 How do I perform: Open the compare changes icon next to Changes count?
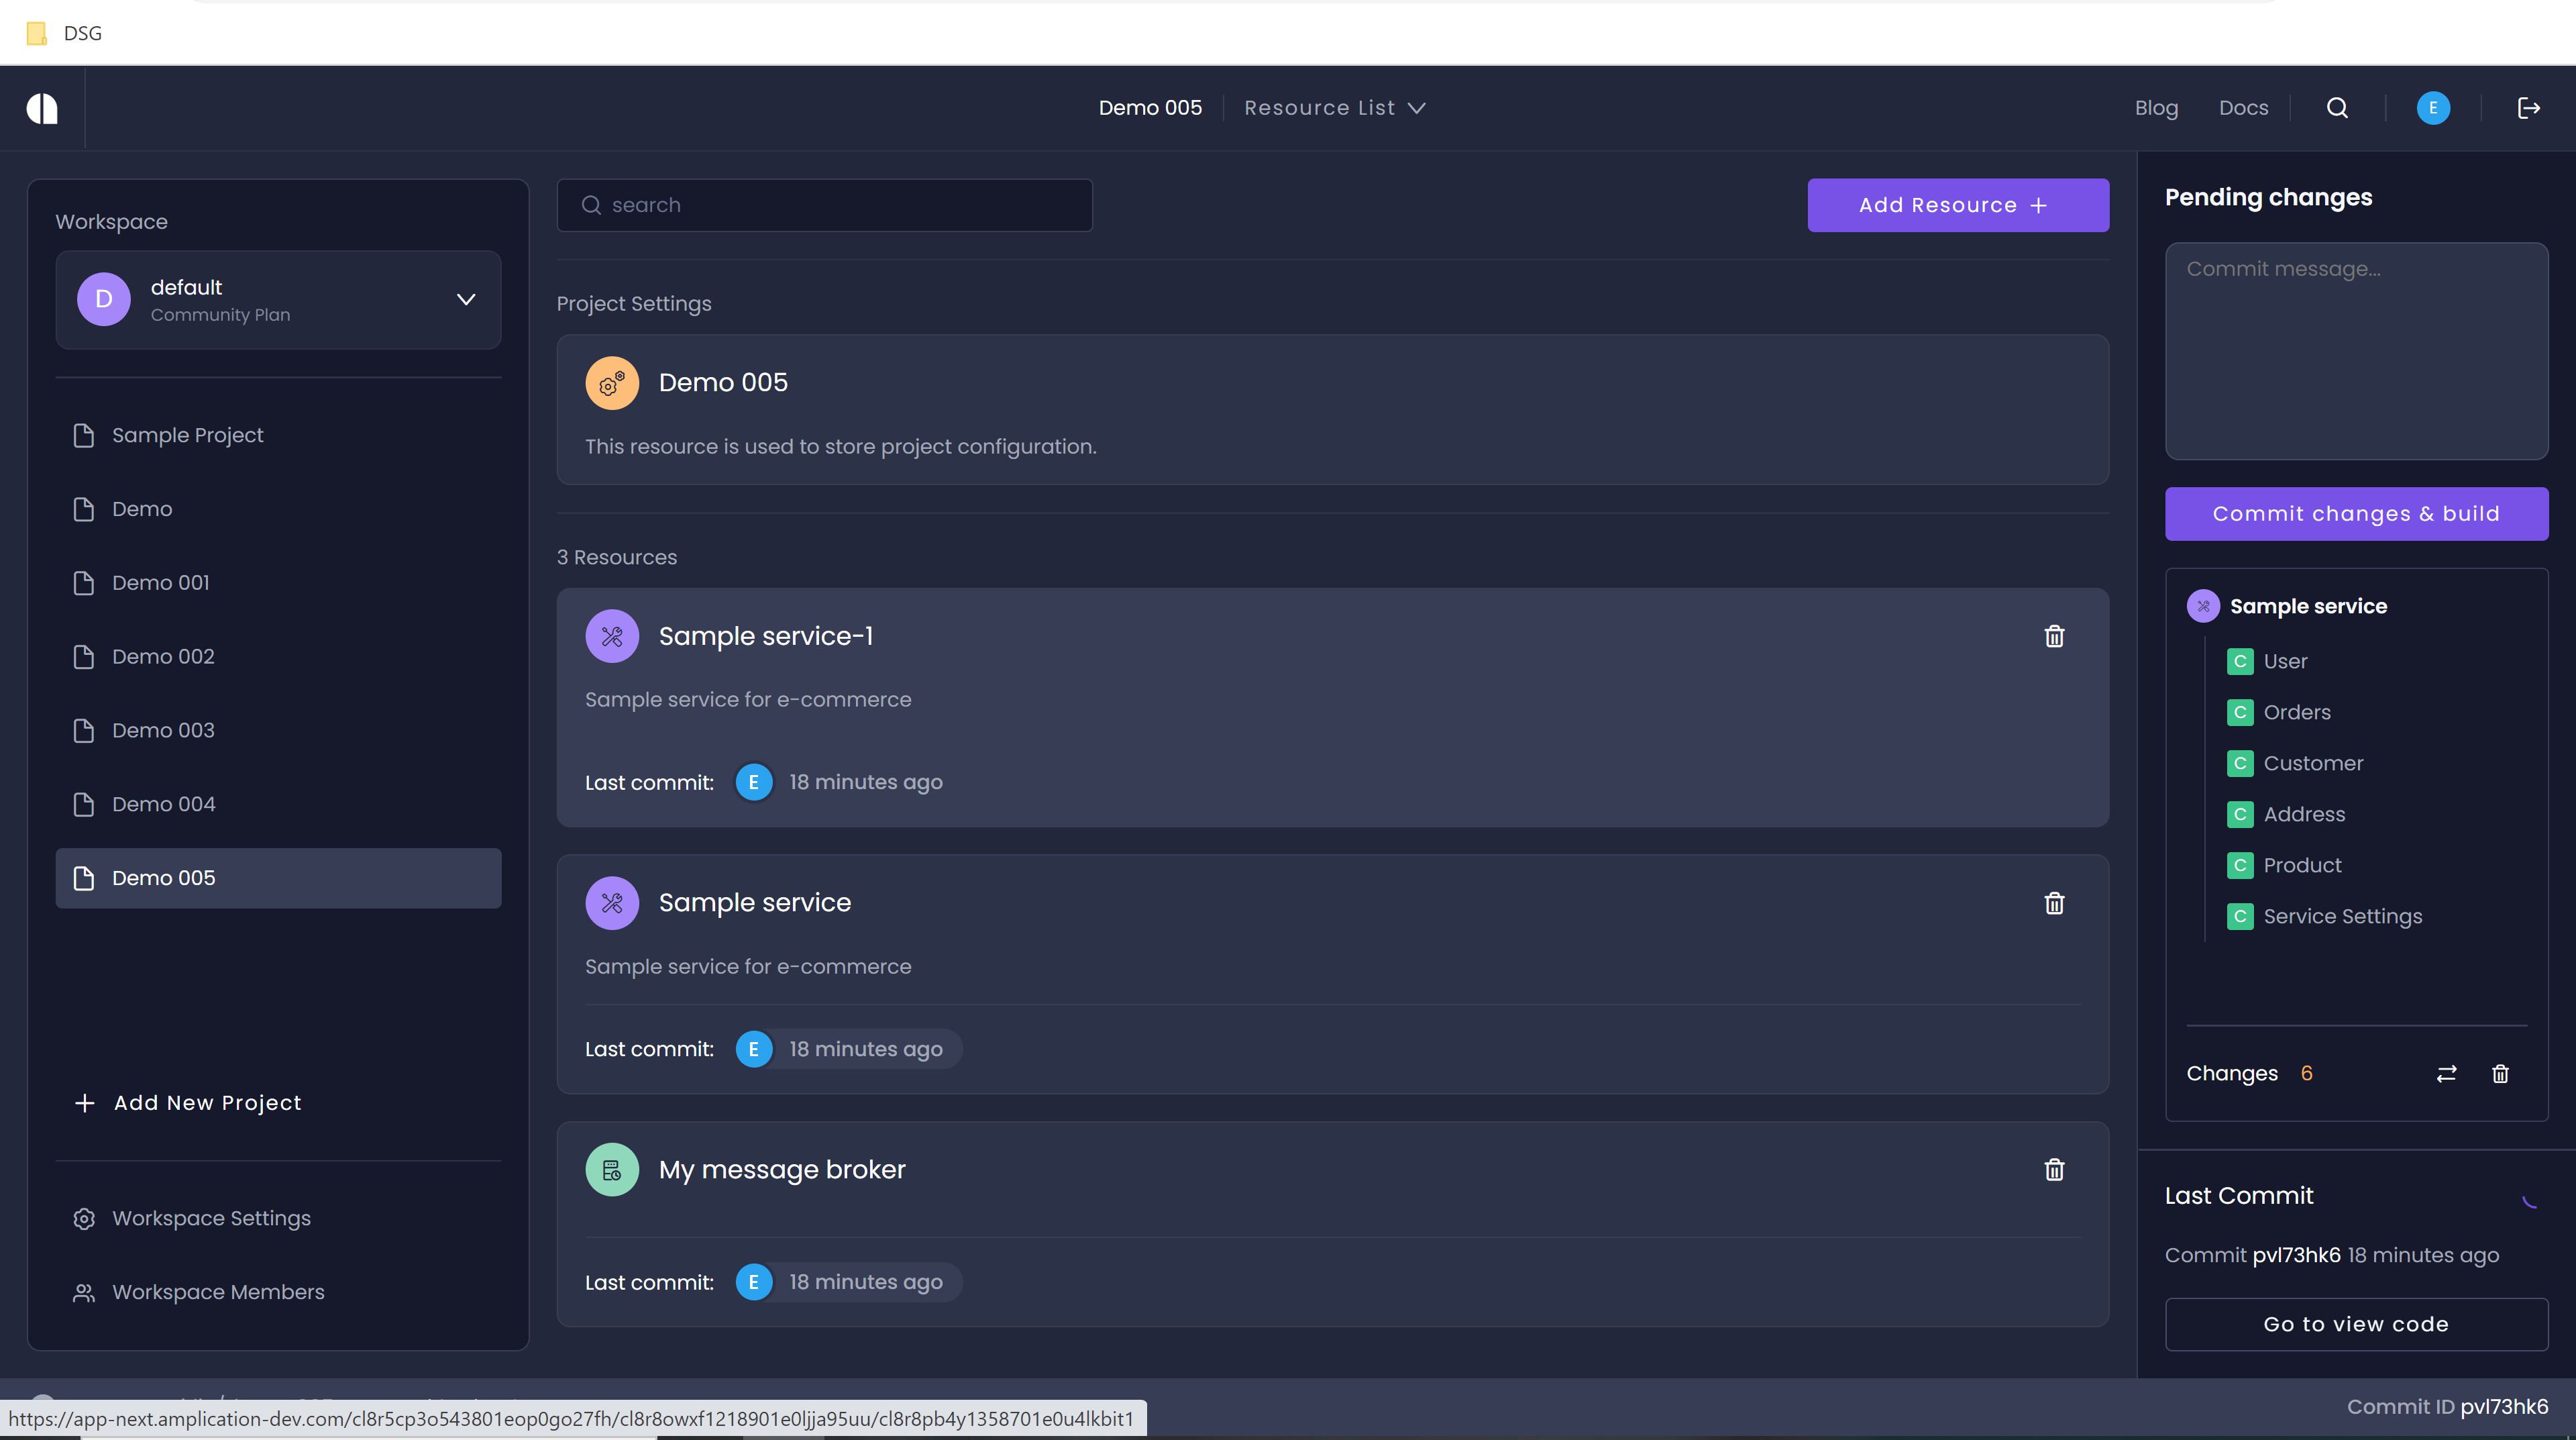click(2446, 1073)
